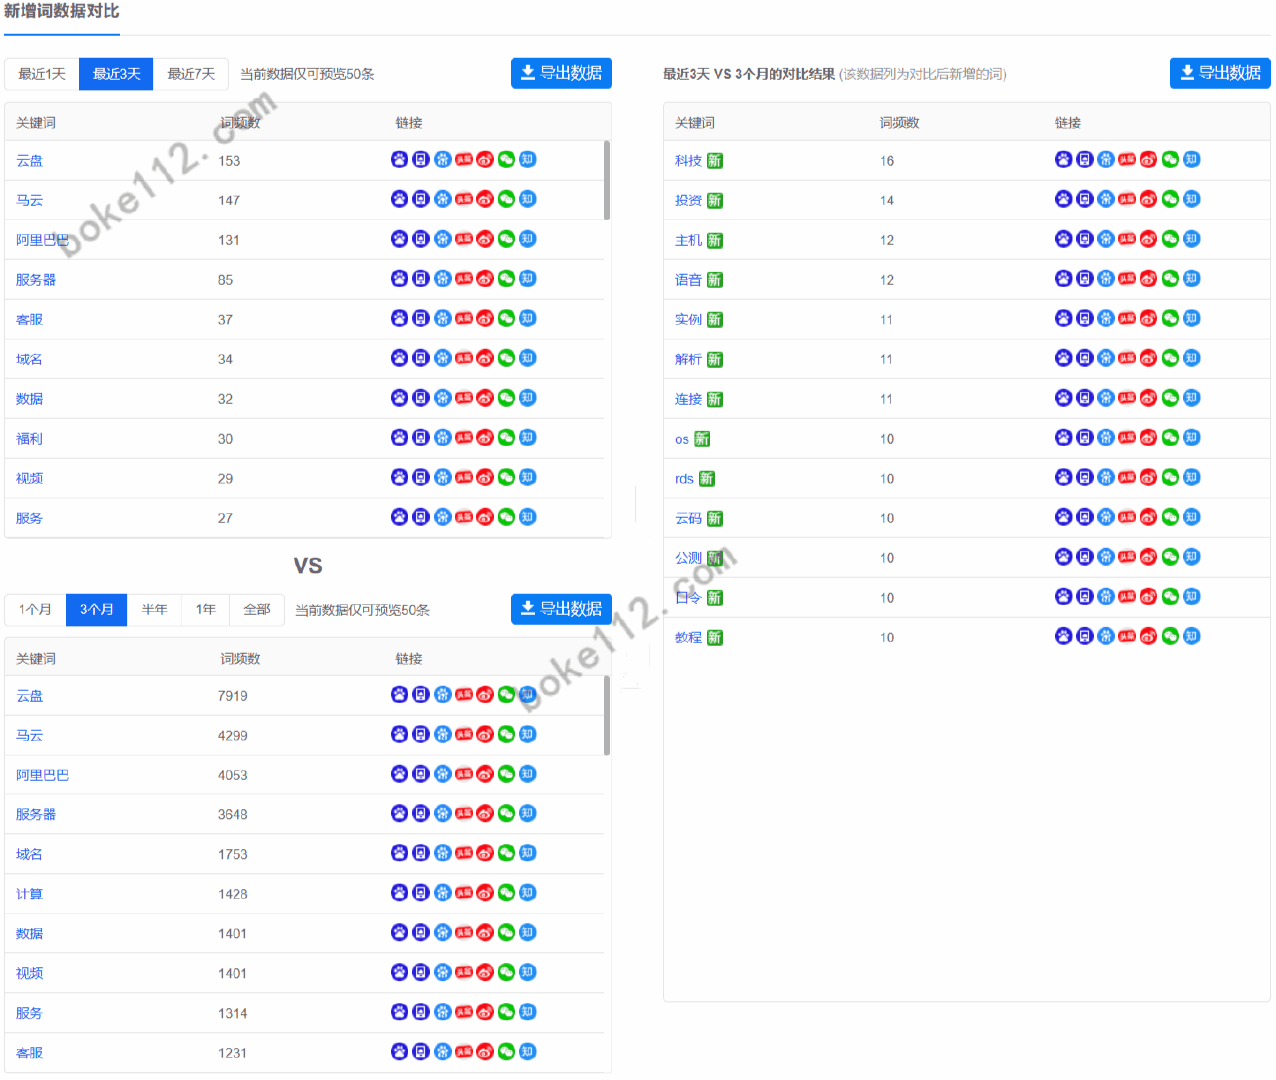Select the 最近7天 tab
Image resolution: width=1276 pixels, height=1080 pixels.
tap(191, 74)
